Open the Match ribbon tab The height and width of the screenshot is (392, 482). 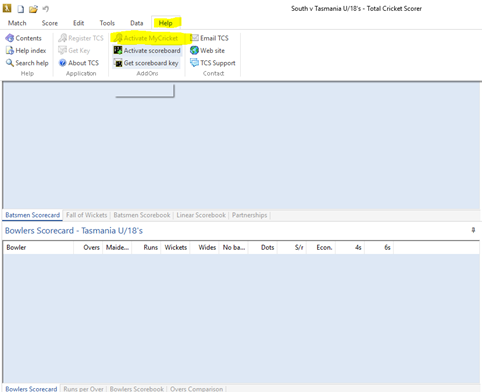[x=17, y=23]
